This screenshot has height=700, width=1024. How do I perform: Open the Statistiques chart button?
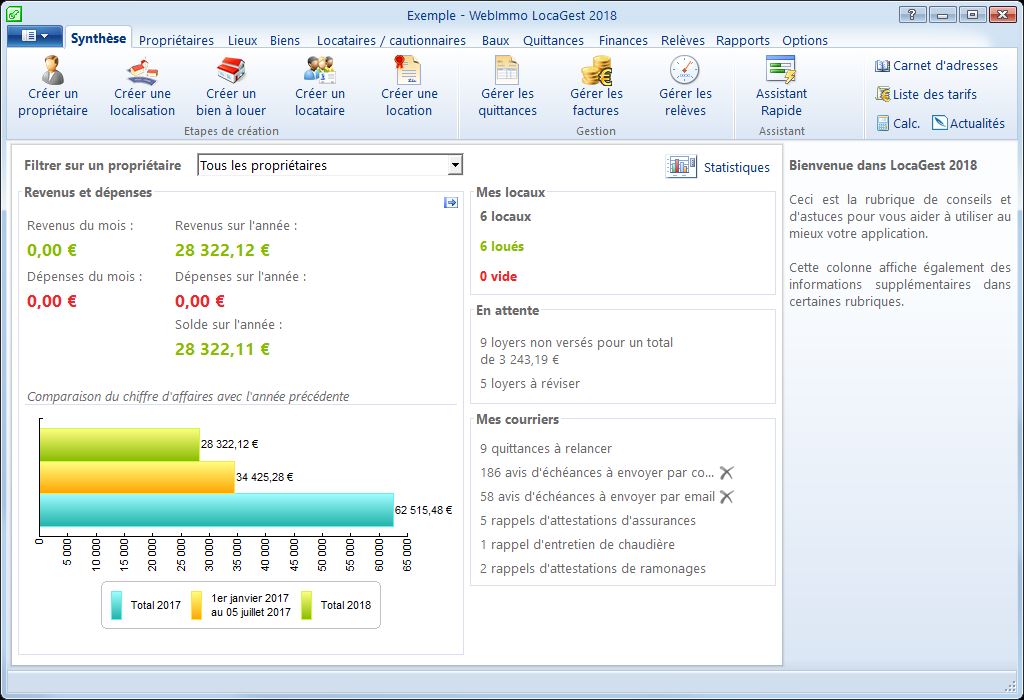tap(681, 167)
